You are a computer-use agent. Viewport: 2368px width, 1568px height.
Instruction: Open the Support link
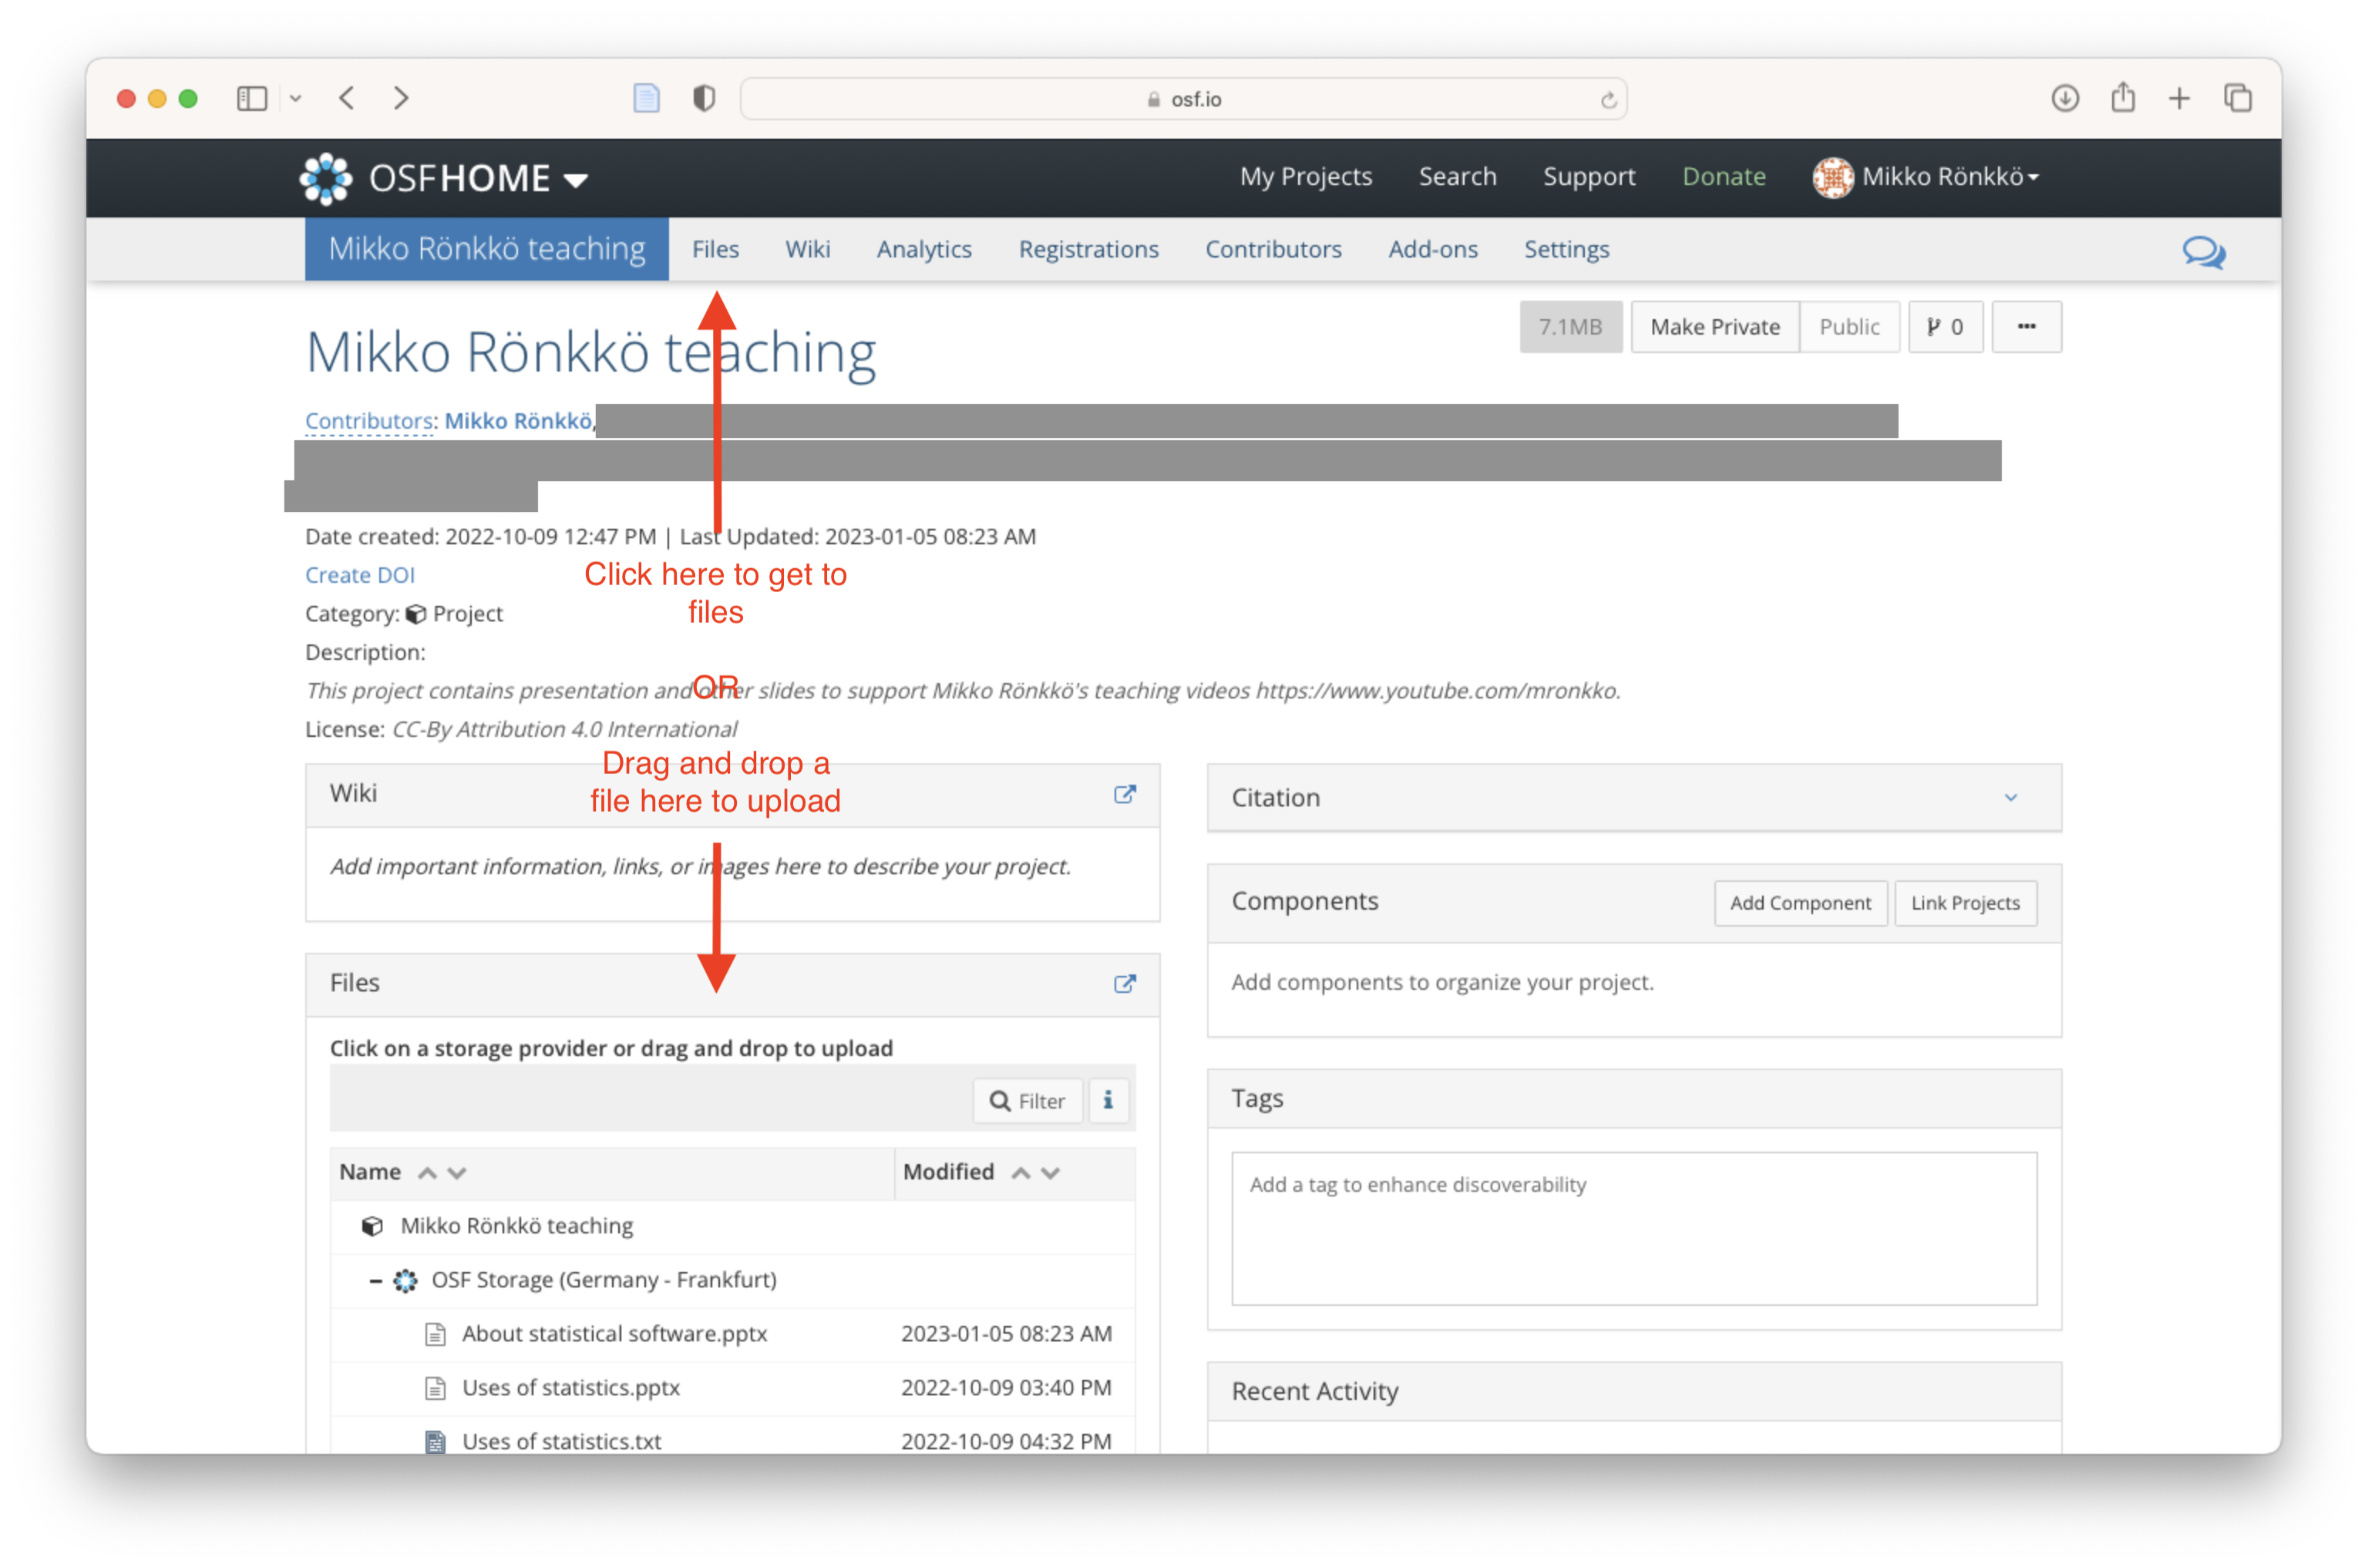coord(1589,176)
